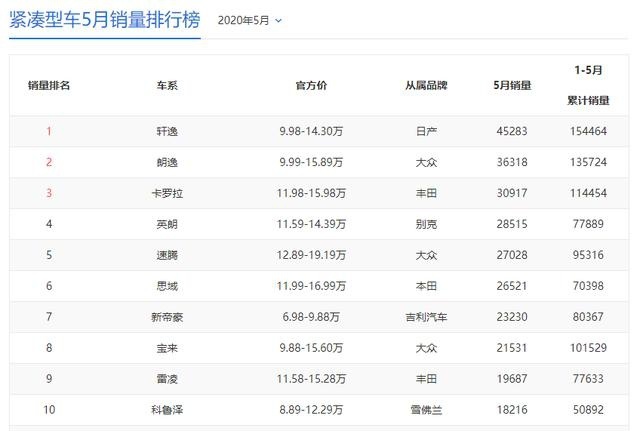Open the 卡罗拉 car series
640x431 pixels.
(167, 193)
